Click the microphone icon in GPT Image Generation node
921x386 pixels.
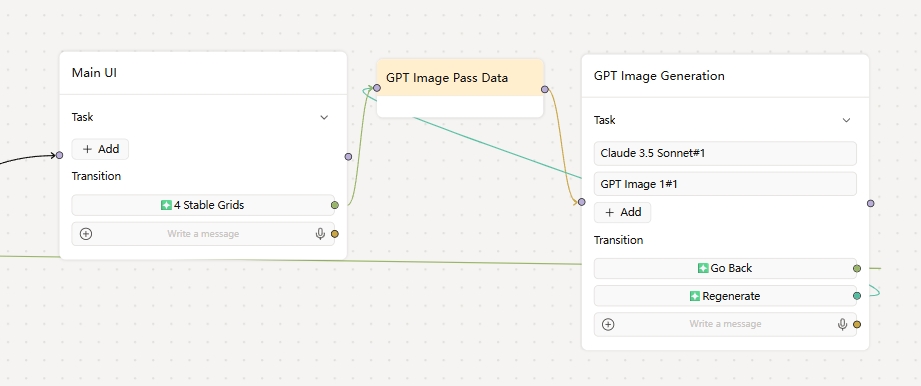click(842, 324)
